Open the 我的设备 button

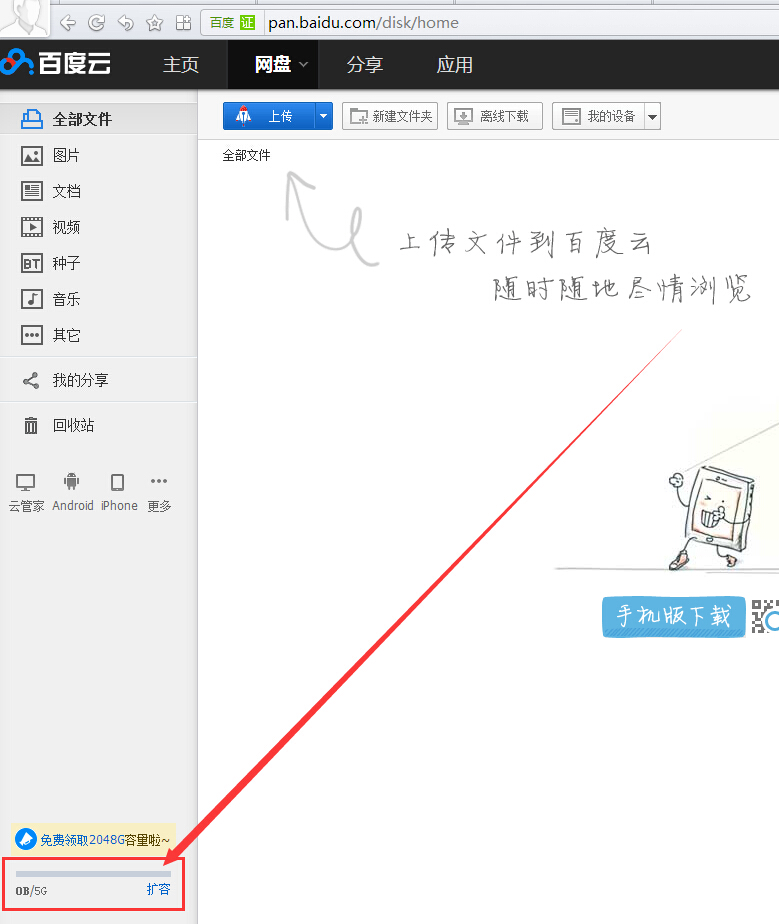click(598, 116)
